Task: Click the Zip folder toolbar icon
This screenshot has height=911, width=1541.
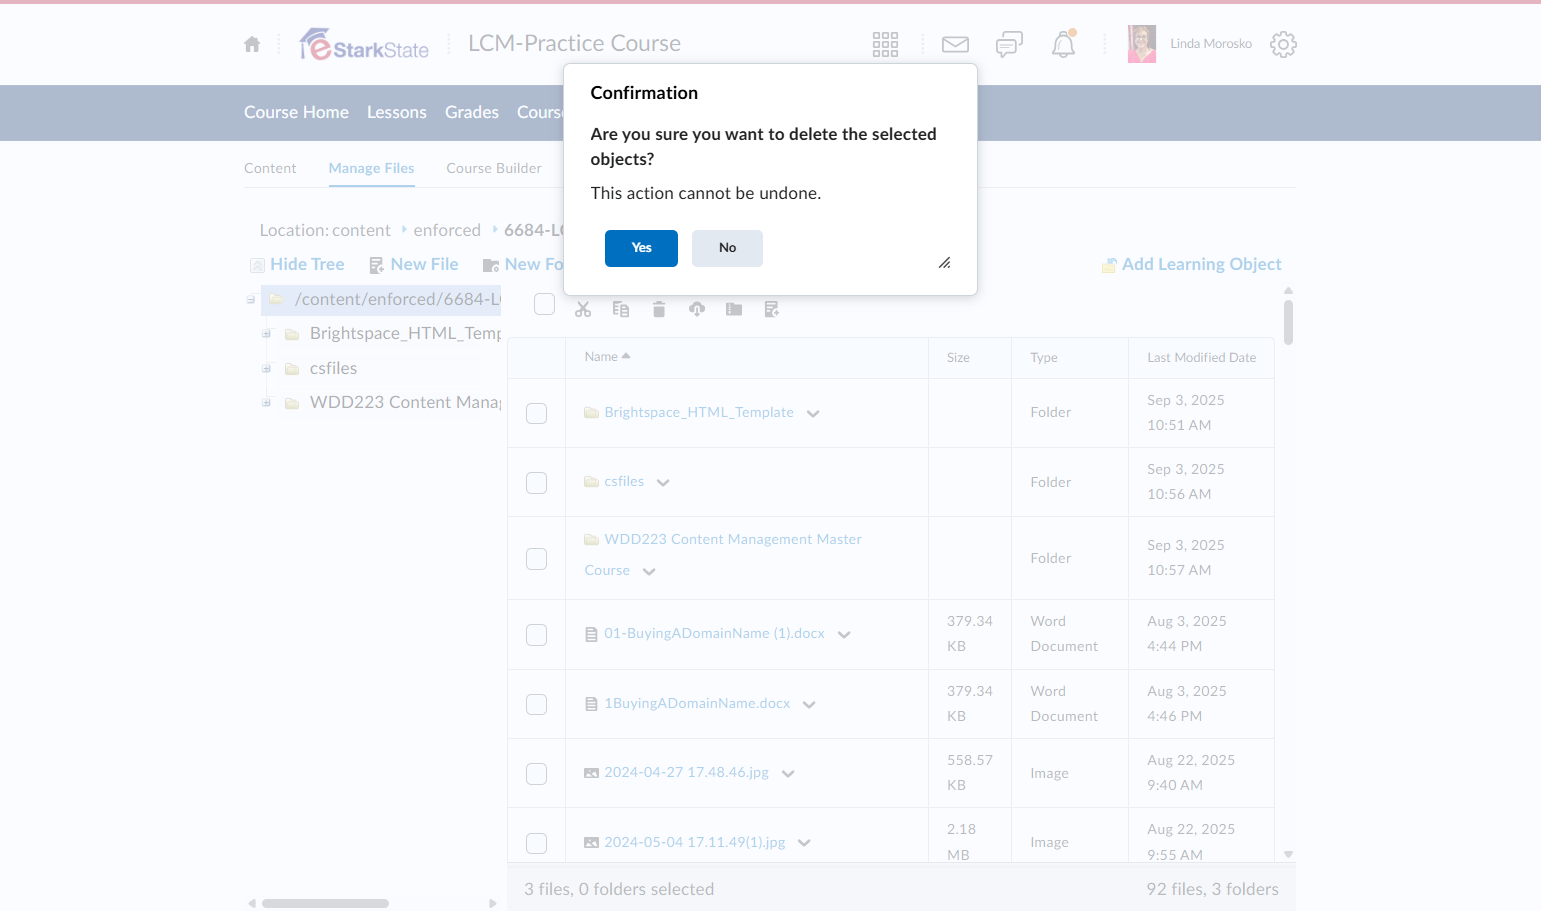Action: click(x=734, y=309)
